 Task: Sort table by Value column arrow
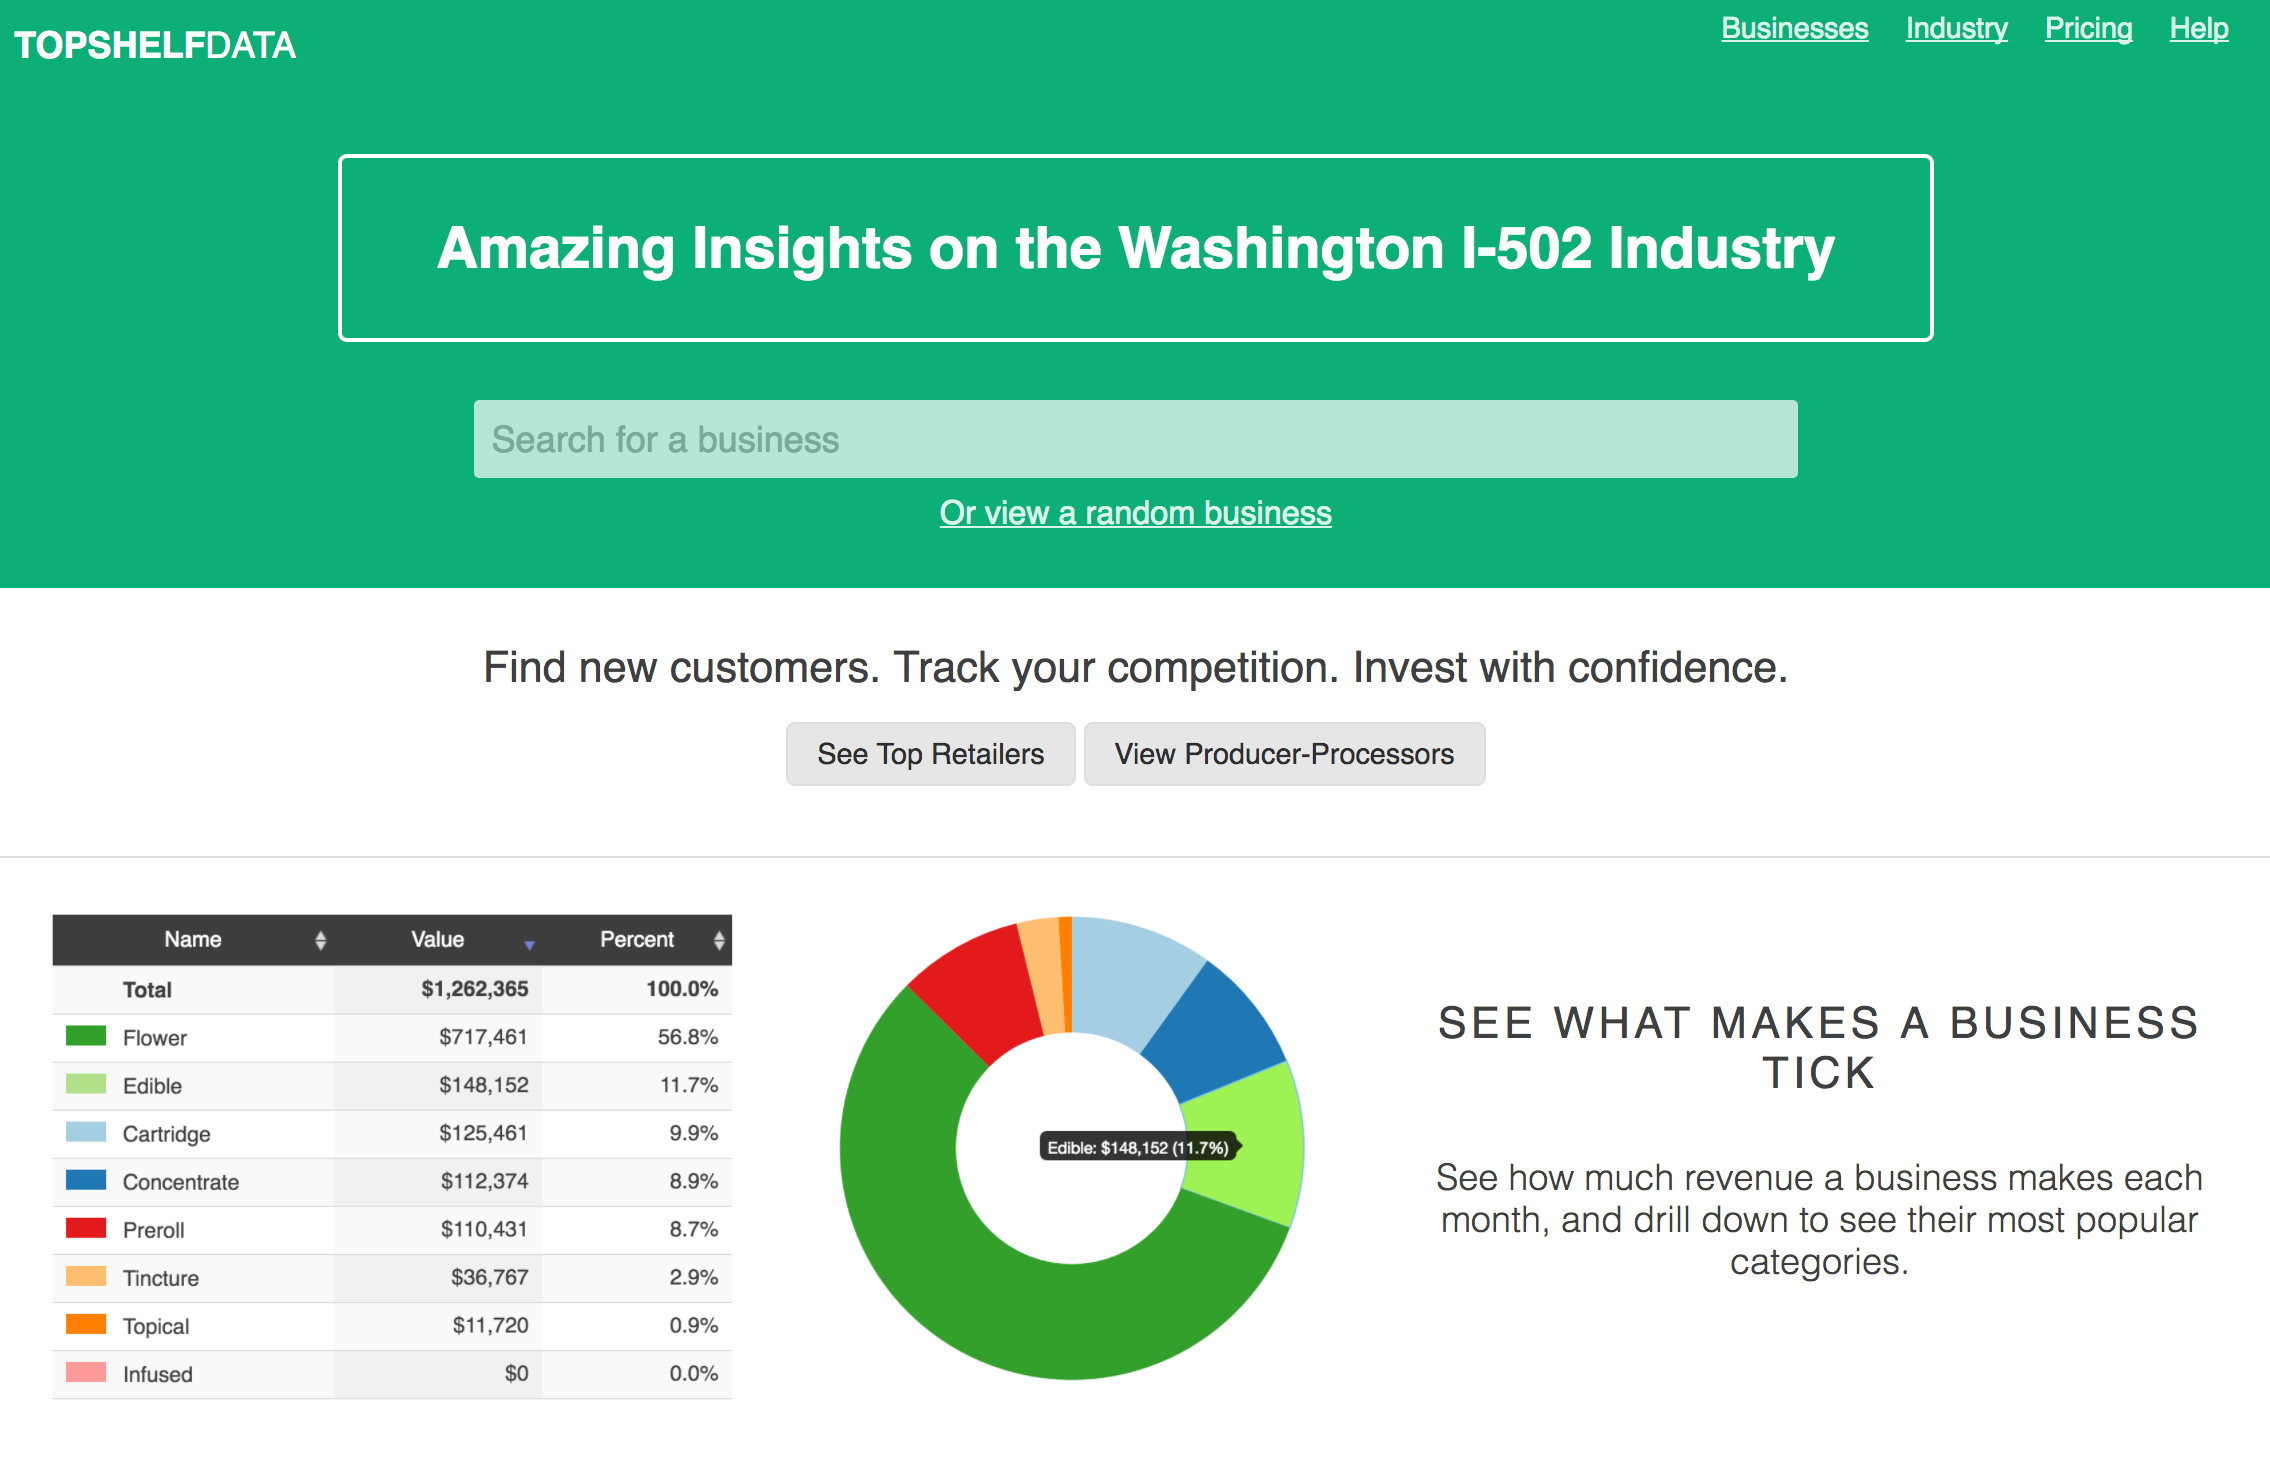point(529,944)
